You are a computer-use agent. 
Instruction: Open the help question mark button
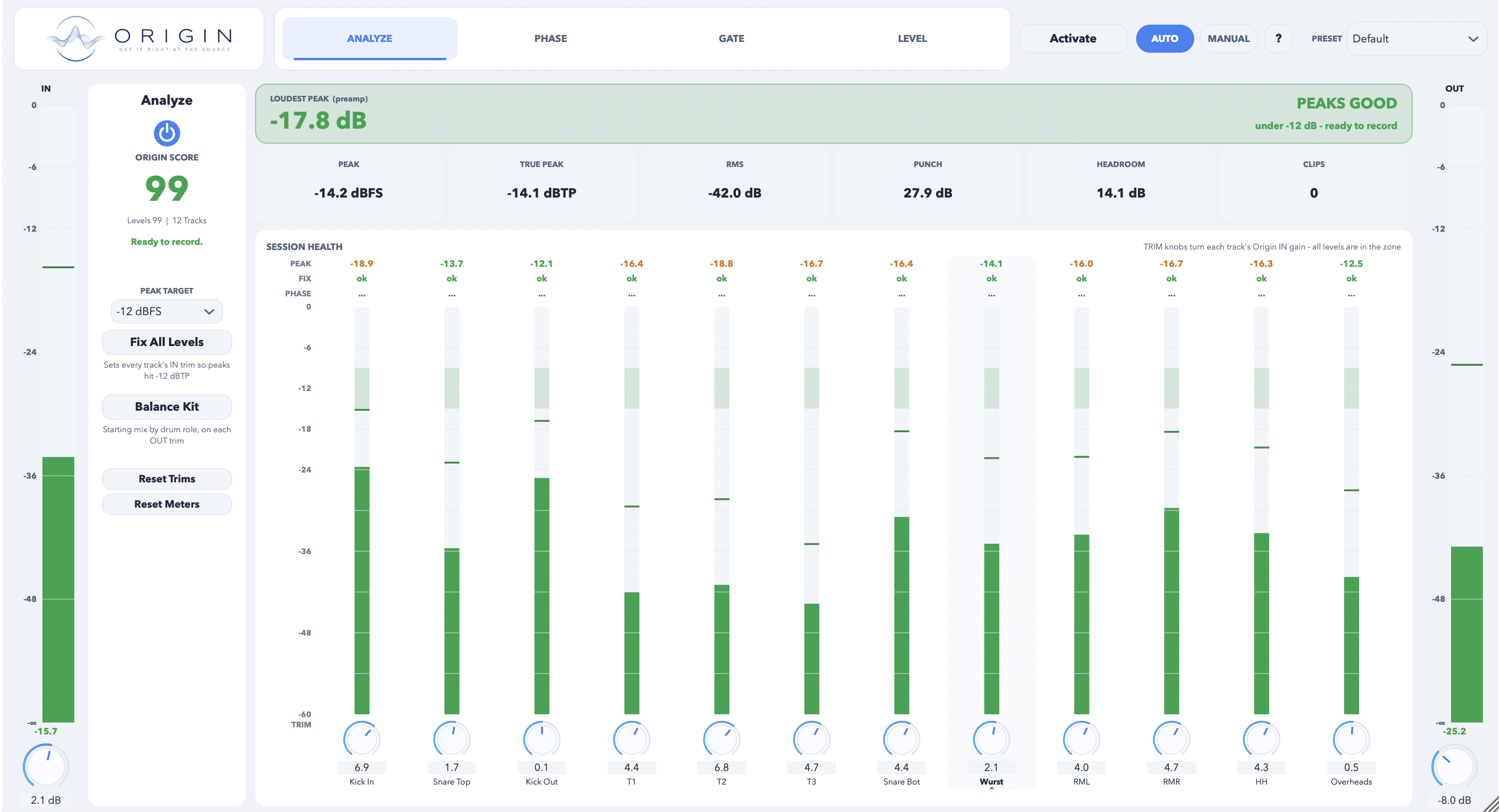pos(1279,39)
